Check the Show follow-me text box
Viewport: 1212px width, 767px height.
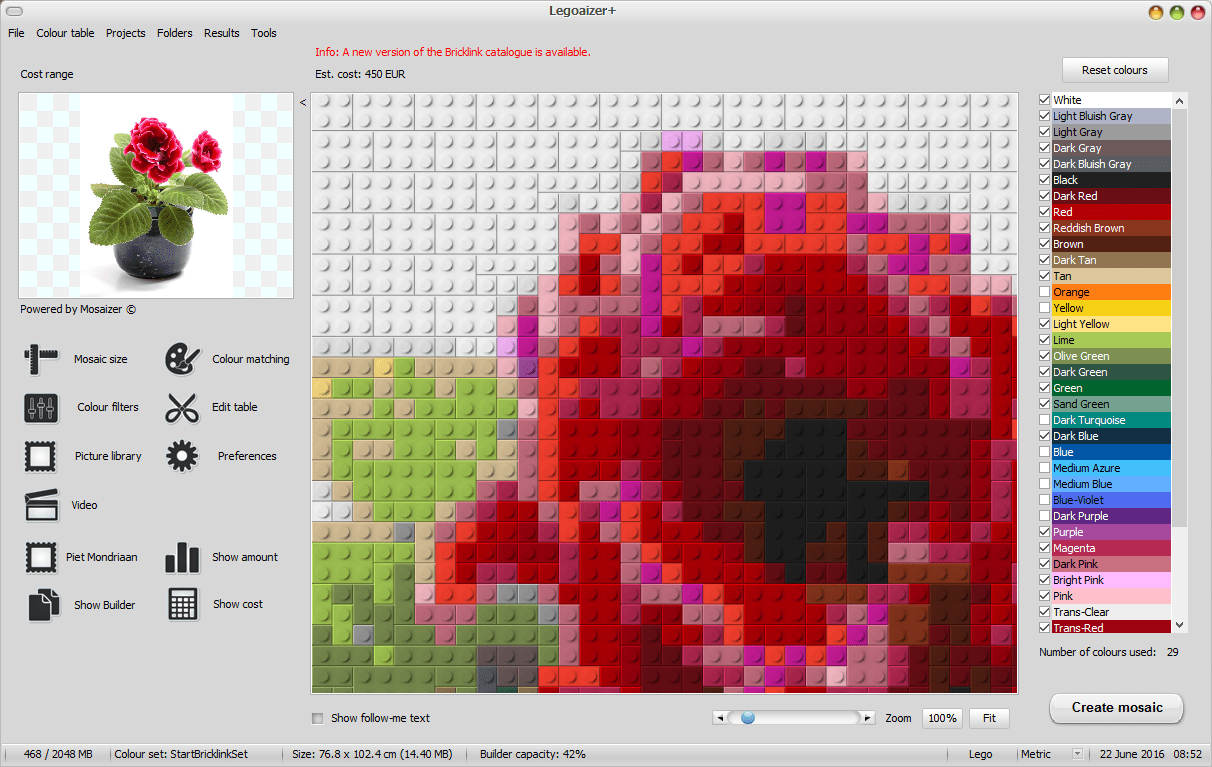tap(318, 718)
